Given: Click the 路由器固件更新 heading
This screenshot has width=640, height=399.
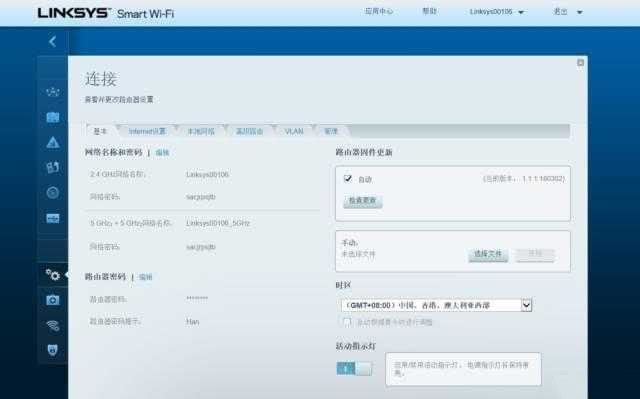Looking at the screenshot, I should click(364, 153).
